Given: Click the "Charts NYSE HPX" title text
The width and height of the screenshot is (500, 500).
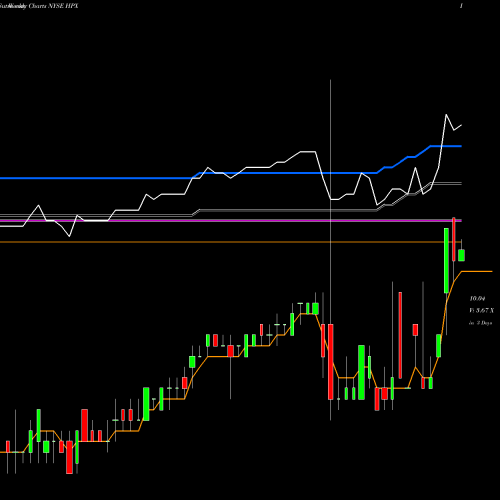Looking at the screenshot, I should pyautogui.click(x=53, y=6).
